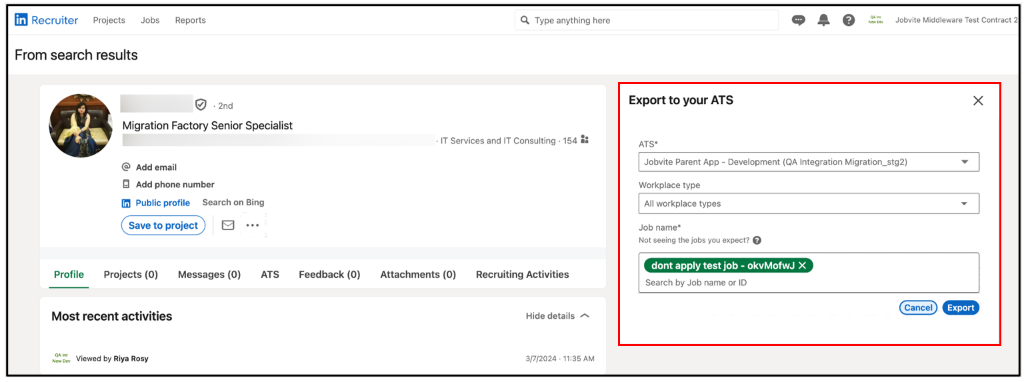Click the verification shield badge icon
The image size is (1026, 382).
tap(201, 105)
